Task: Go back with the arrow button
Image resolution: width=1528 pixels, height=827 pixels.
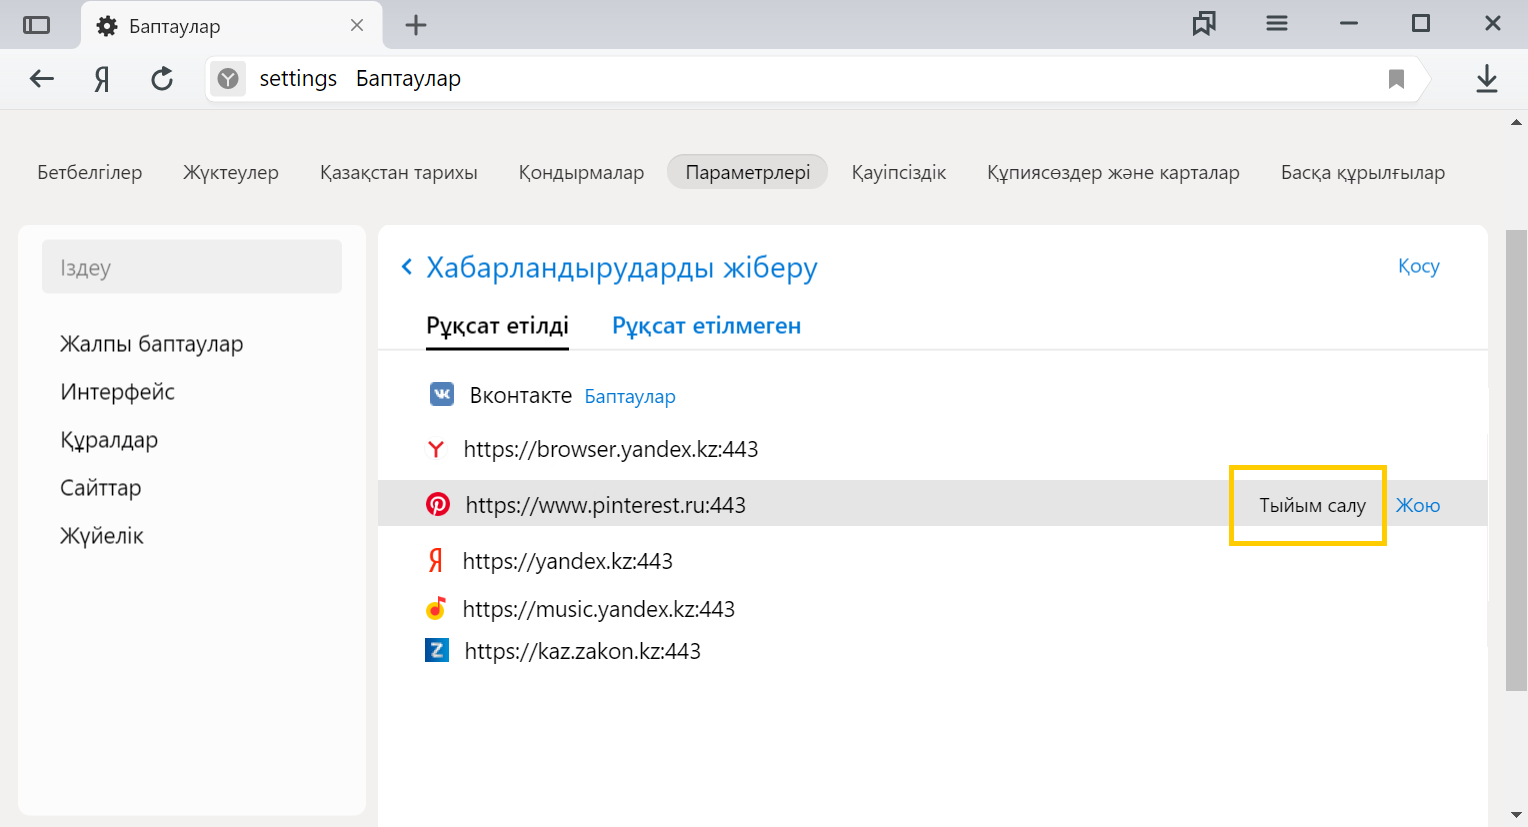Action: click(x=42, y=78)
